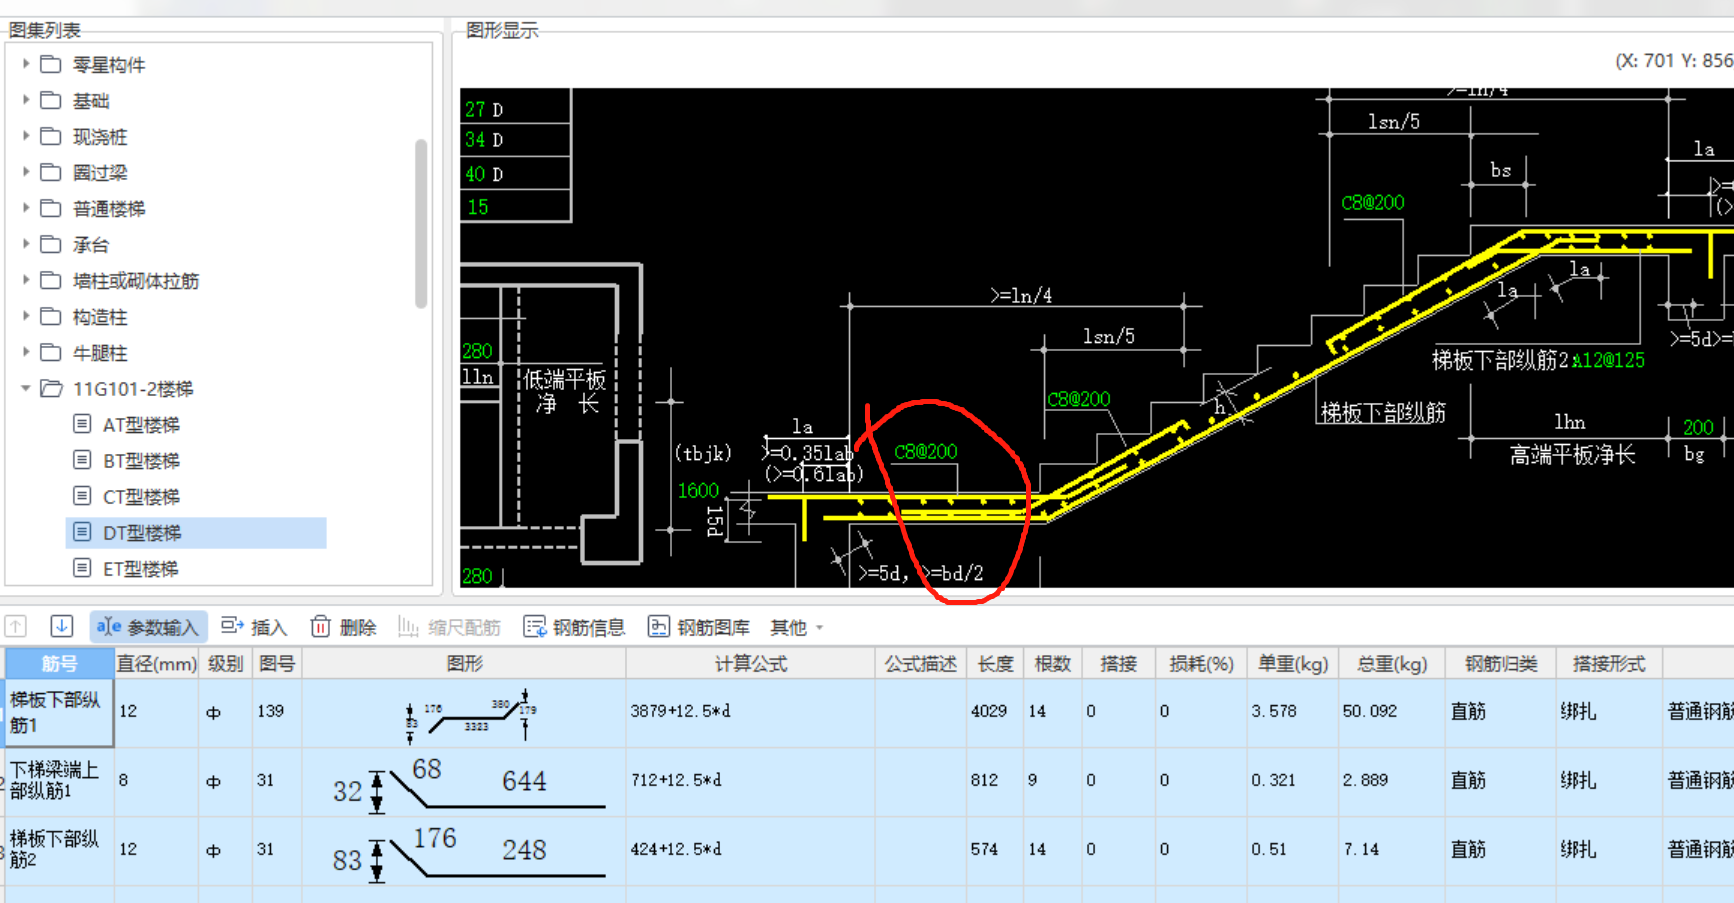Click the rebar shape thumbnail showing 68 and 644
This screenshot has height=903, width=1734.
[468, 784]
